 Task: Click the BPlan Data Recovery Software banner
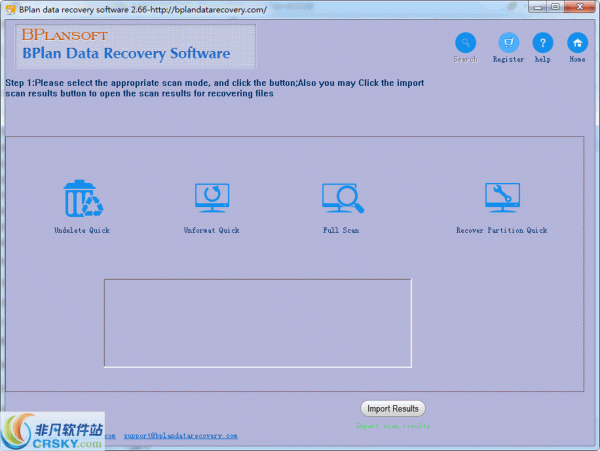135,46
